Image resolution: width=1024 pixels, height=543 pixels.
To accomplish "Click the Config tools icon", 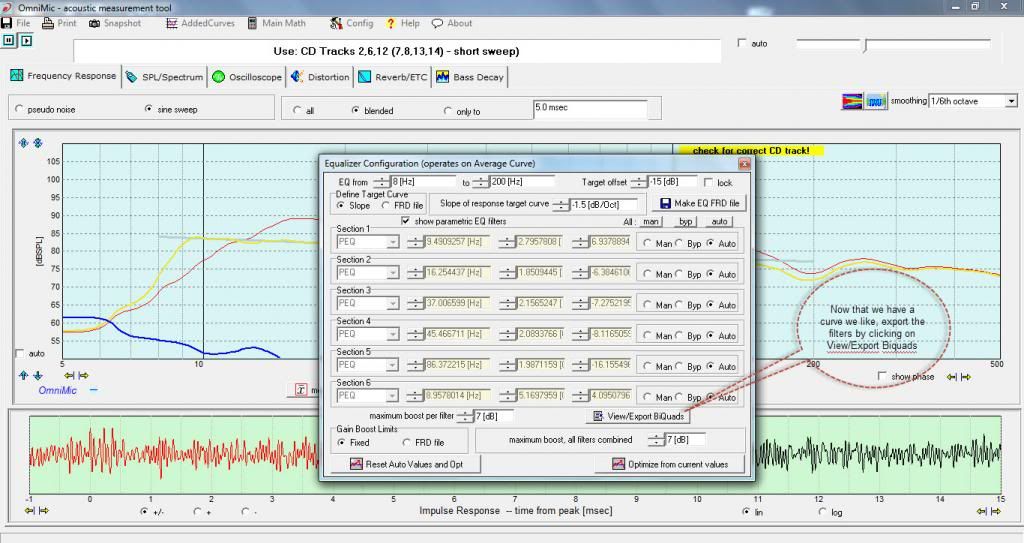I will tap(336, 23).
